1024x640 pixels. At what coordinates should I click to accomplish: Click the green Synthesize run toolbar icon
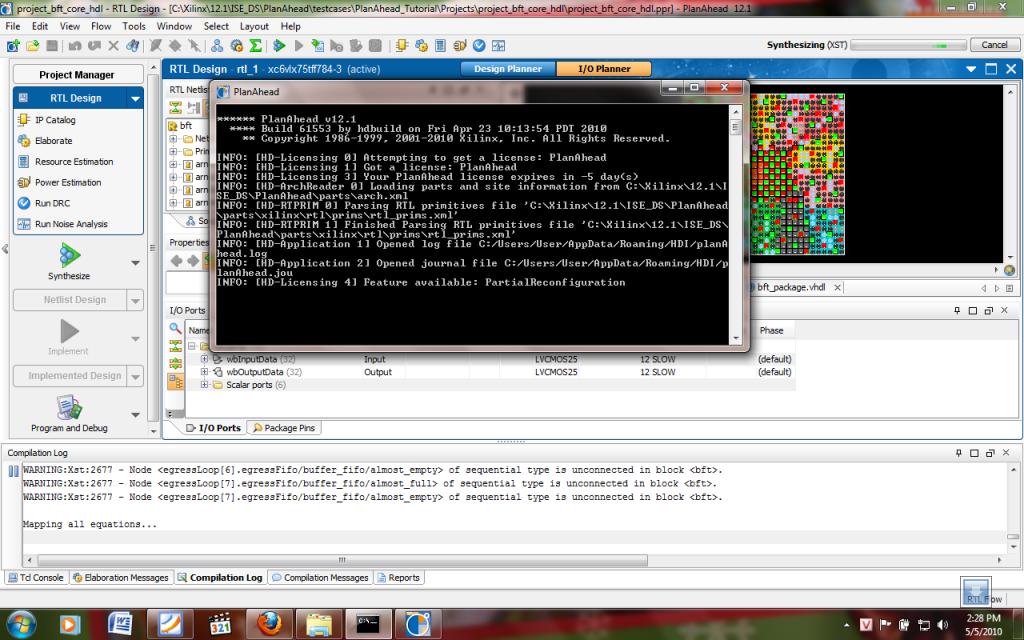(x=279, y=46)
